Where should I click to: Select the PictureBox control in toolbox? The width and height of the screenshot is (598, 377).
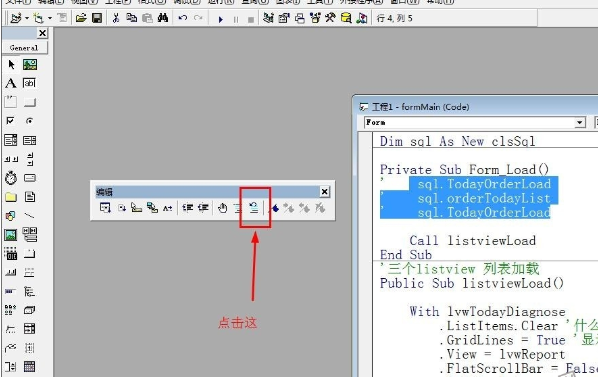30,64
